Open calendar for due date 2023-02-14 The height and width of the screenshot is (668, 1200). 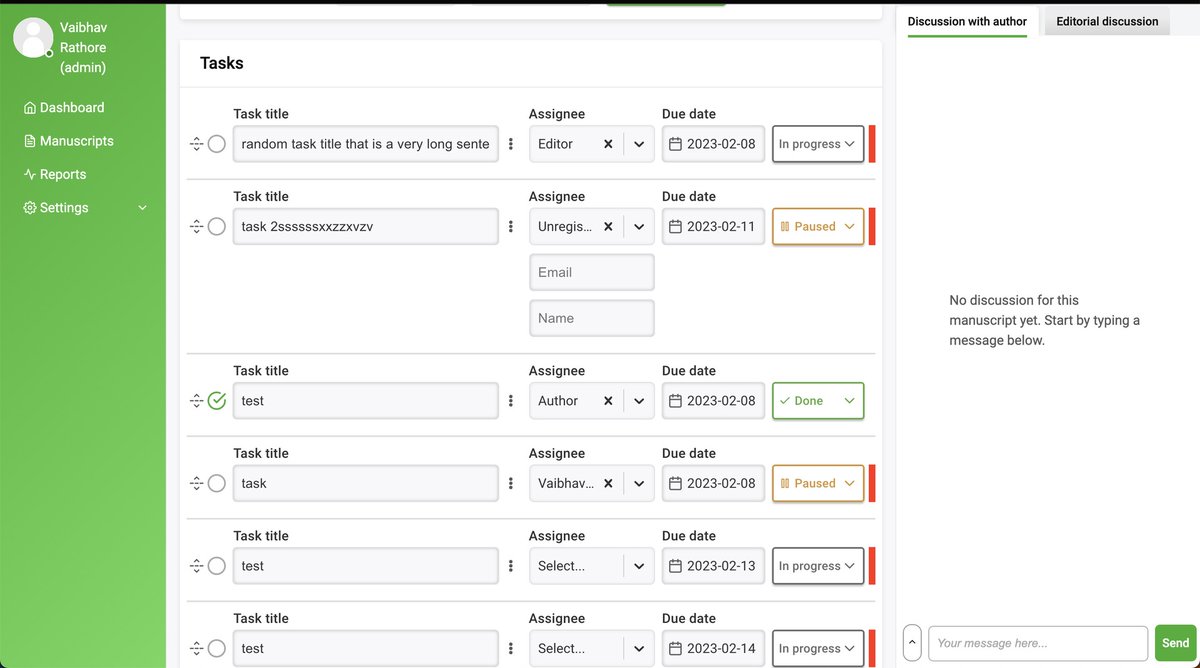[675, 649]
